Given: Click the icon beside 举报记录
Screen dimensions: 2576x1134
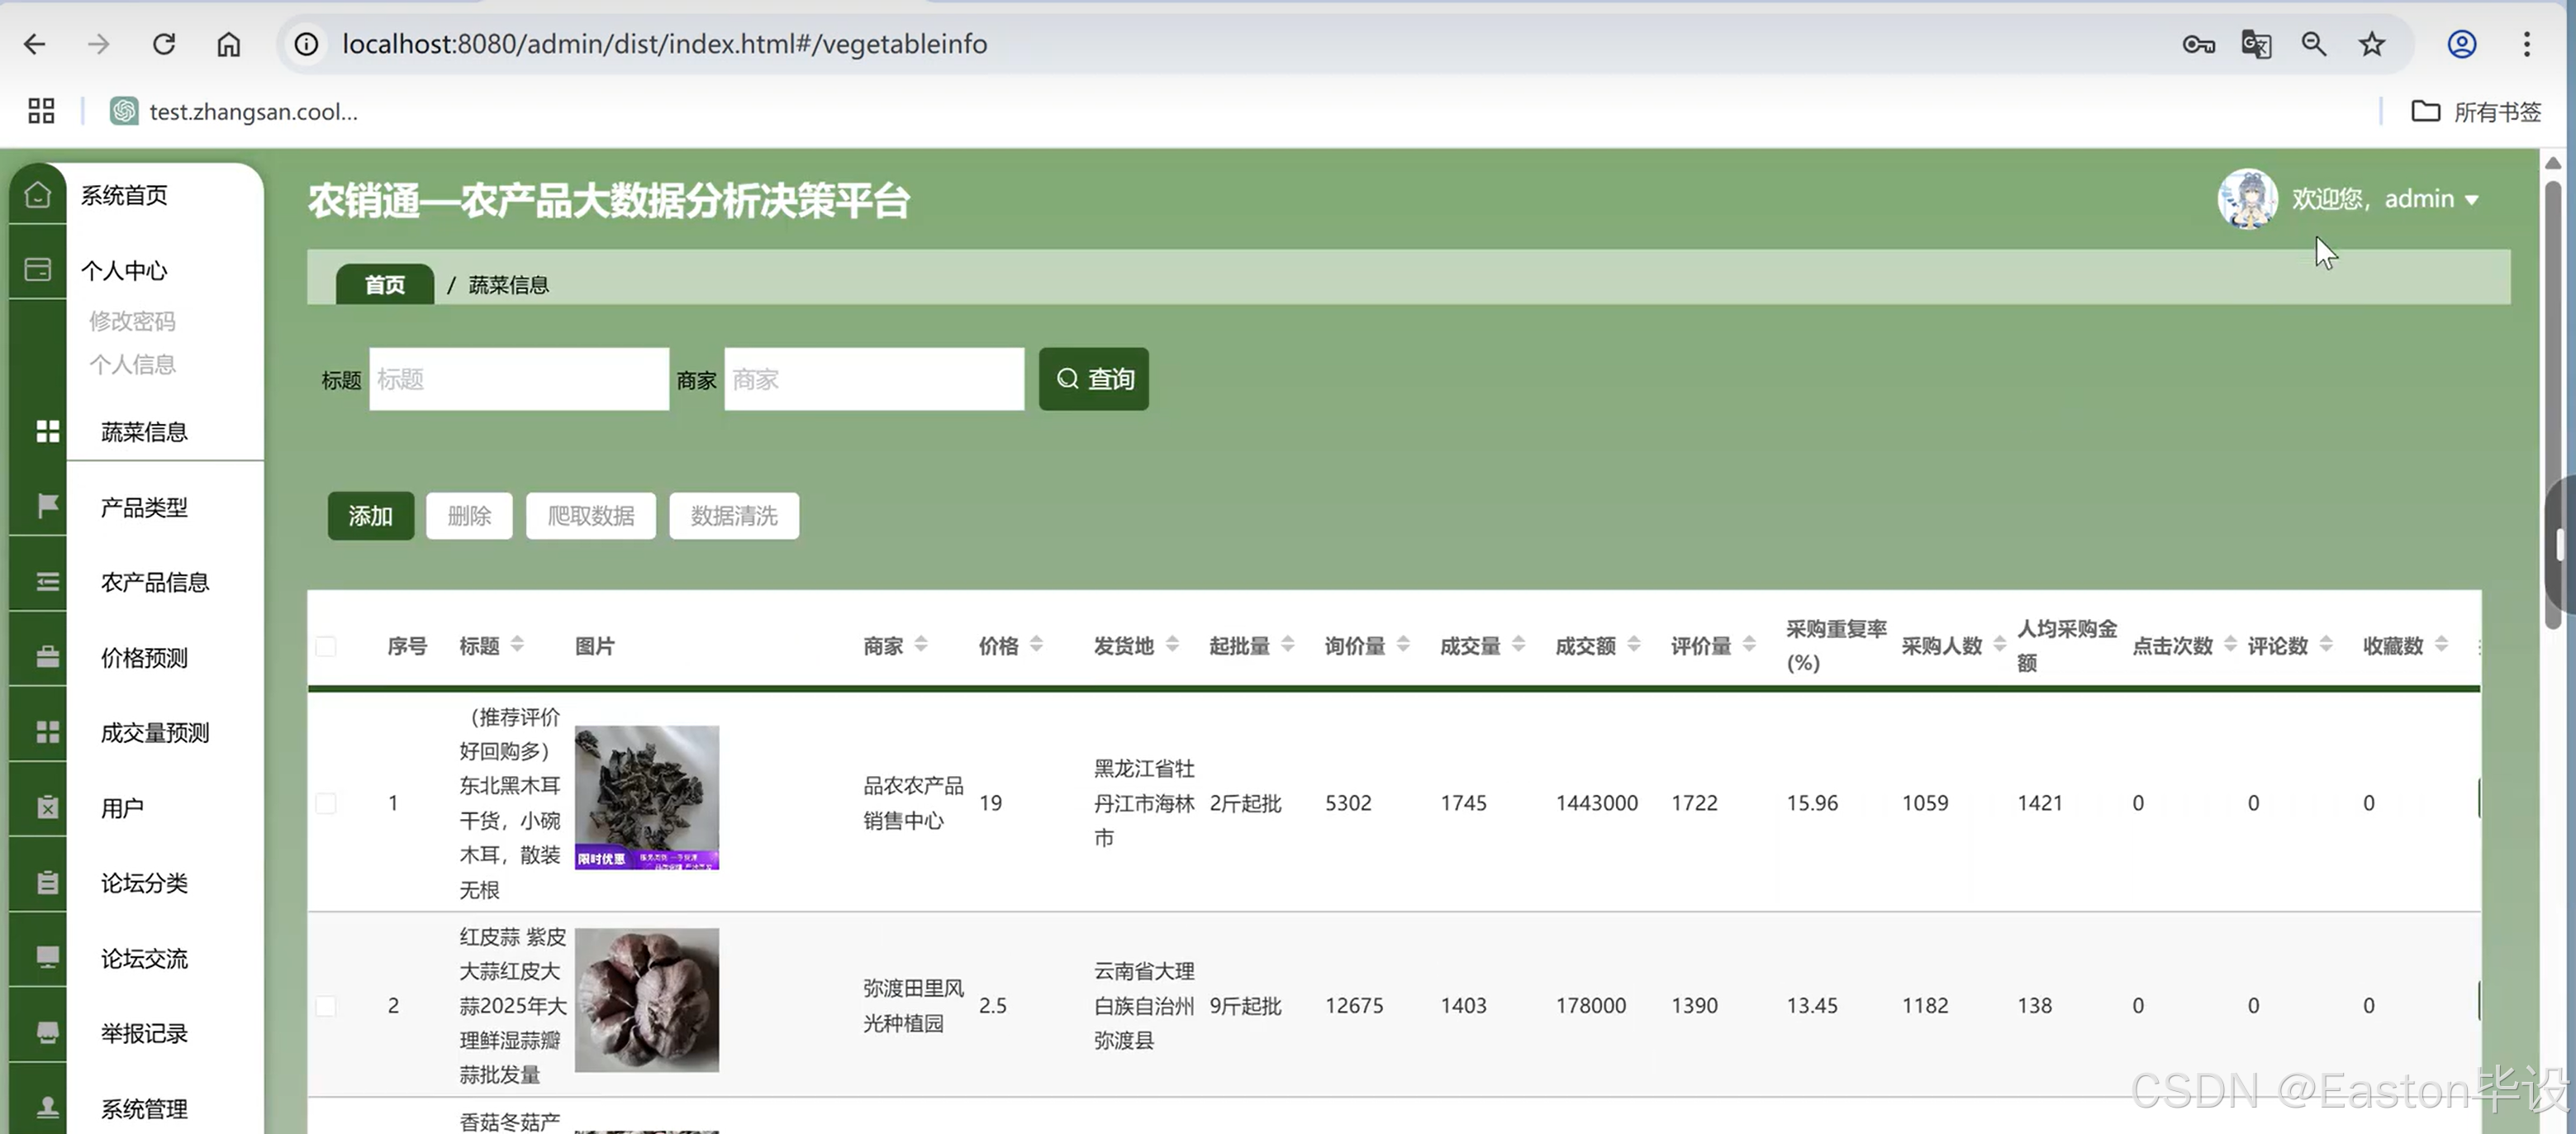Looking at the screenshot, I should [47, 1033].
